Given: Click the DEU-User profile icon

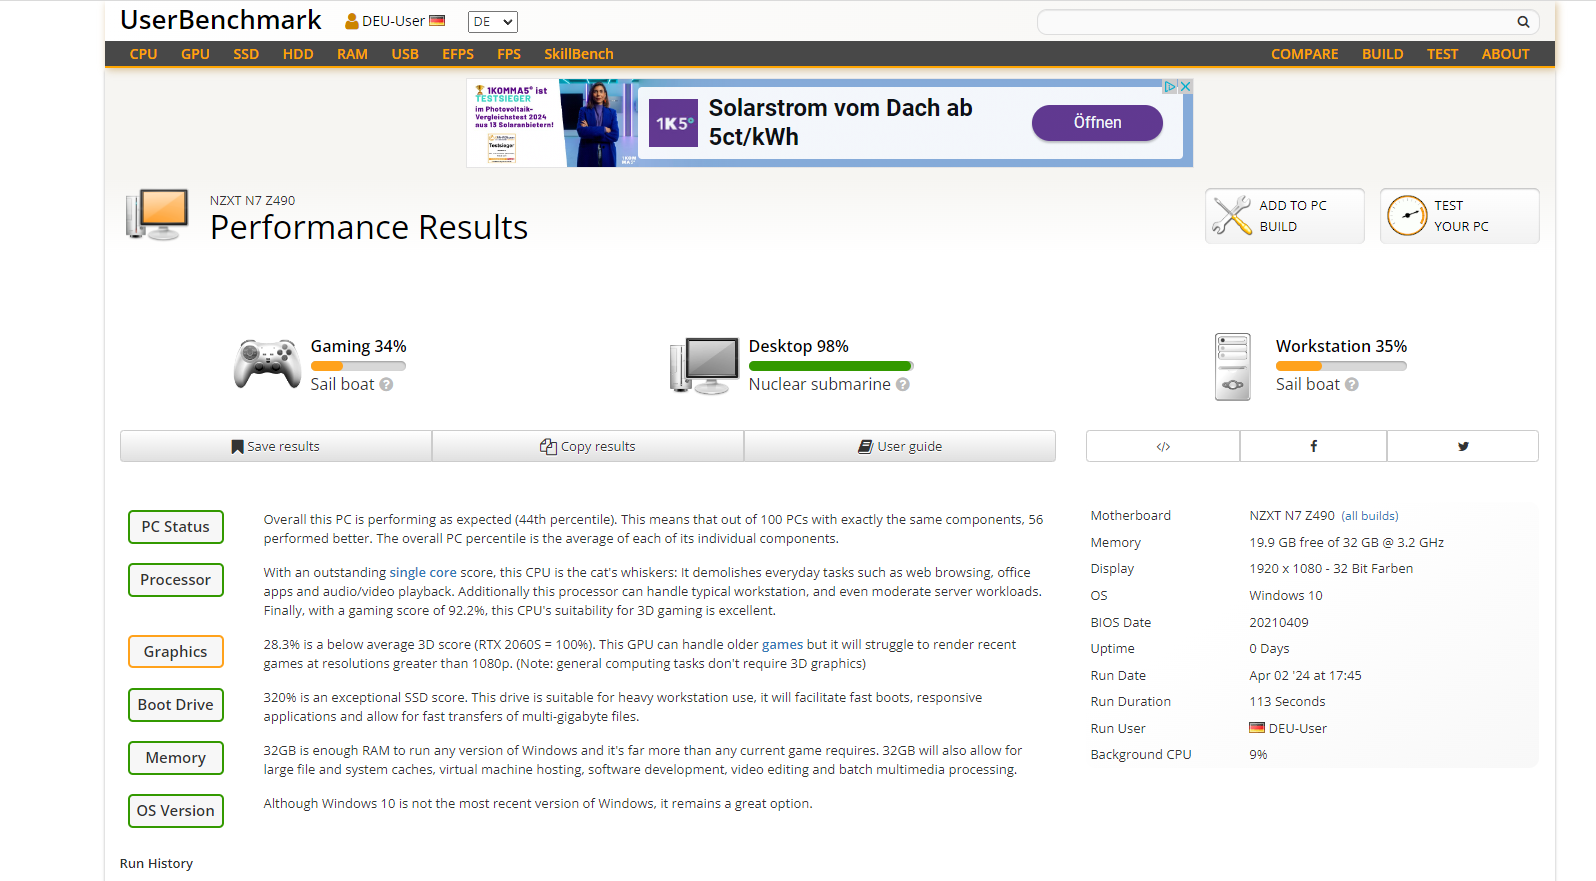Looking at the screenshot, I should (352, 21).
